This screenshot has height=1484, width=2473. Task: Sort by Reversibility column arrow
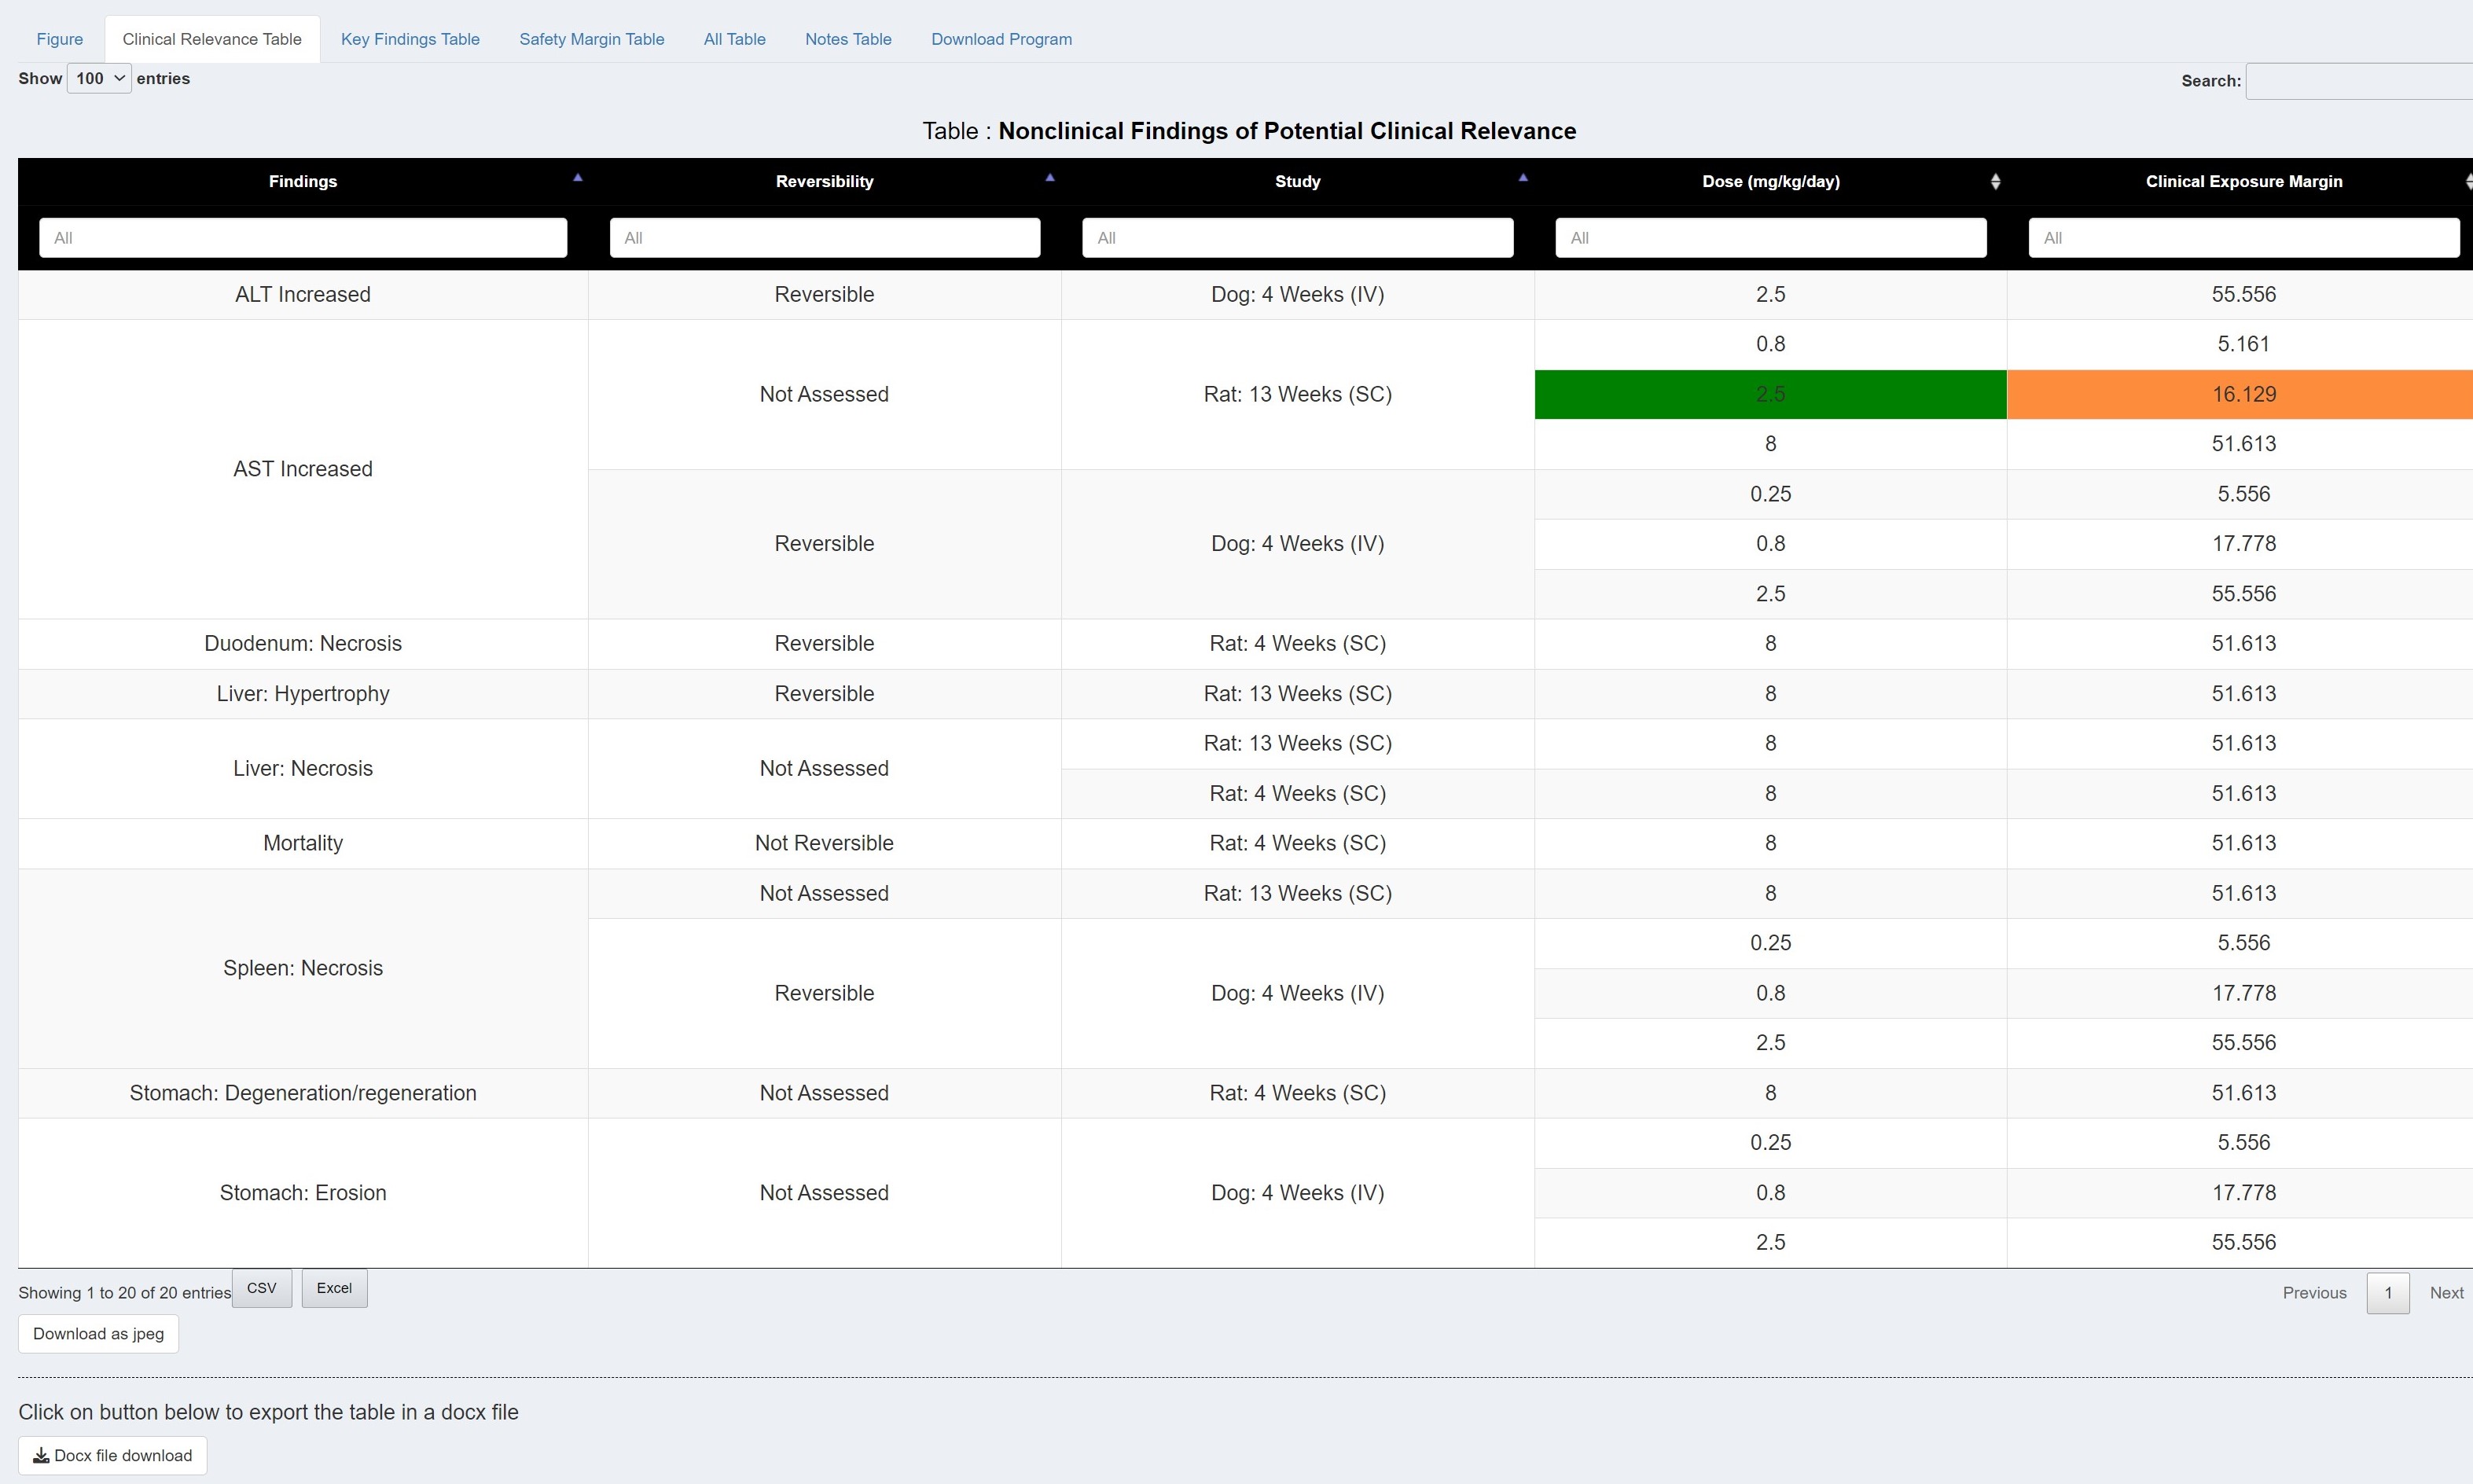pos(1050,178)
